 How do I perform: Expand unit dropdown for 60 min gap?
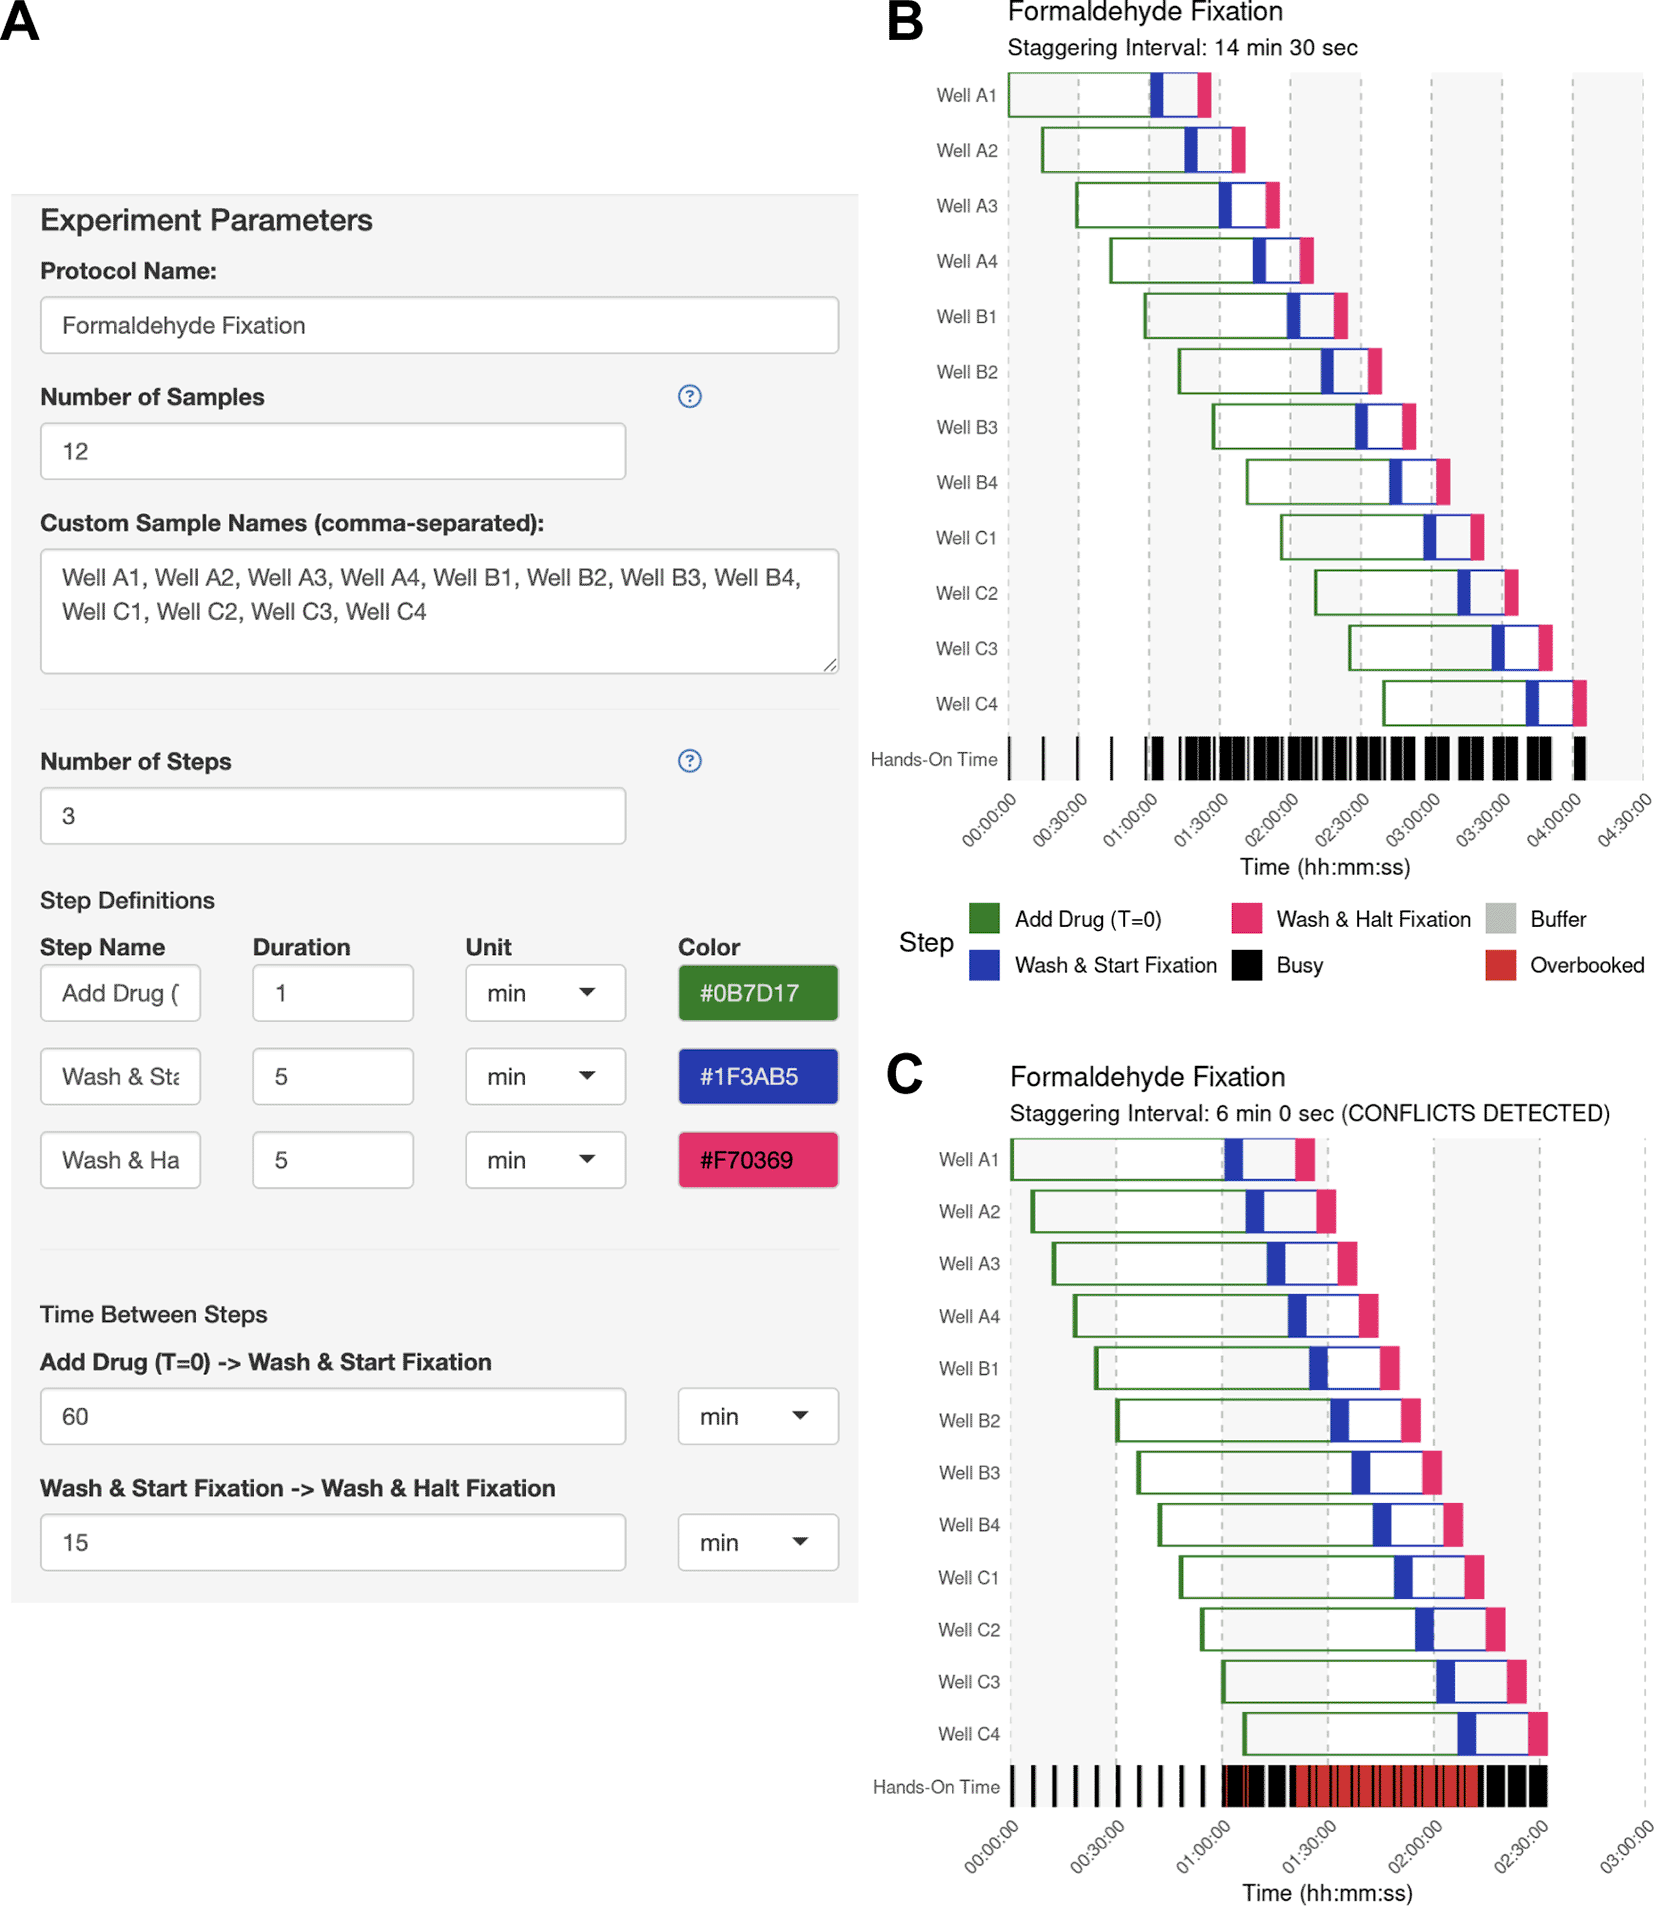click(757, 1416)
